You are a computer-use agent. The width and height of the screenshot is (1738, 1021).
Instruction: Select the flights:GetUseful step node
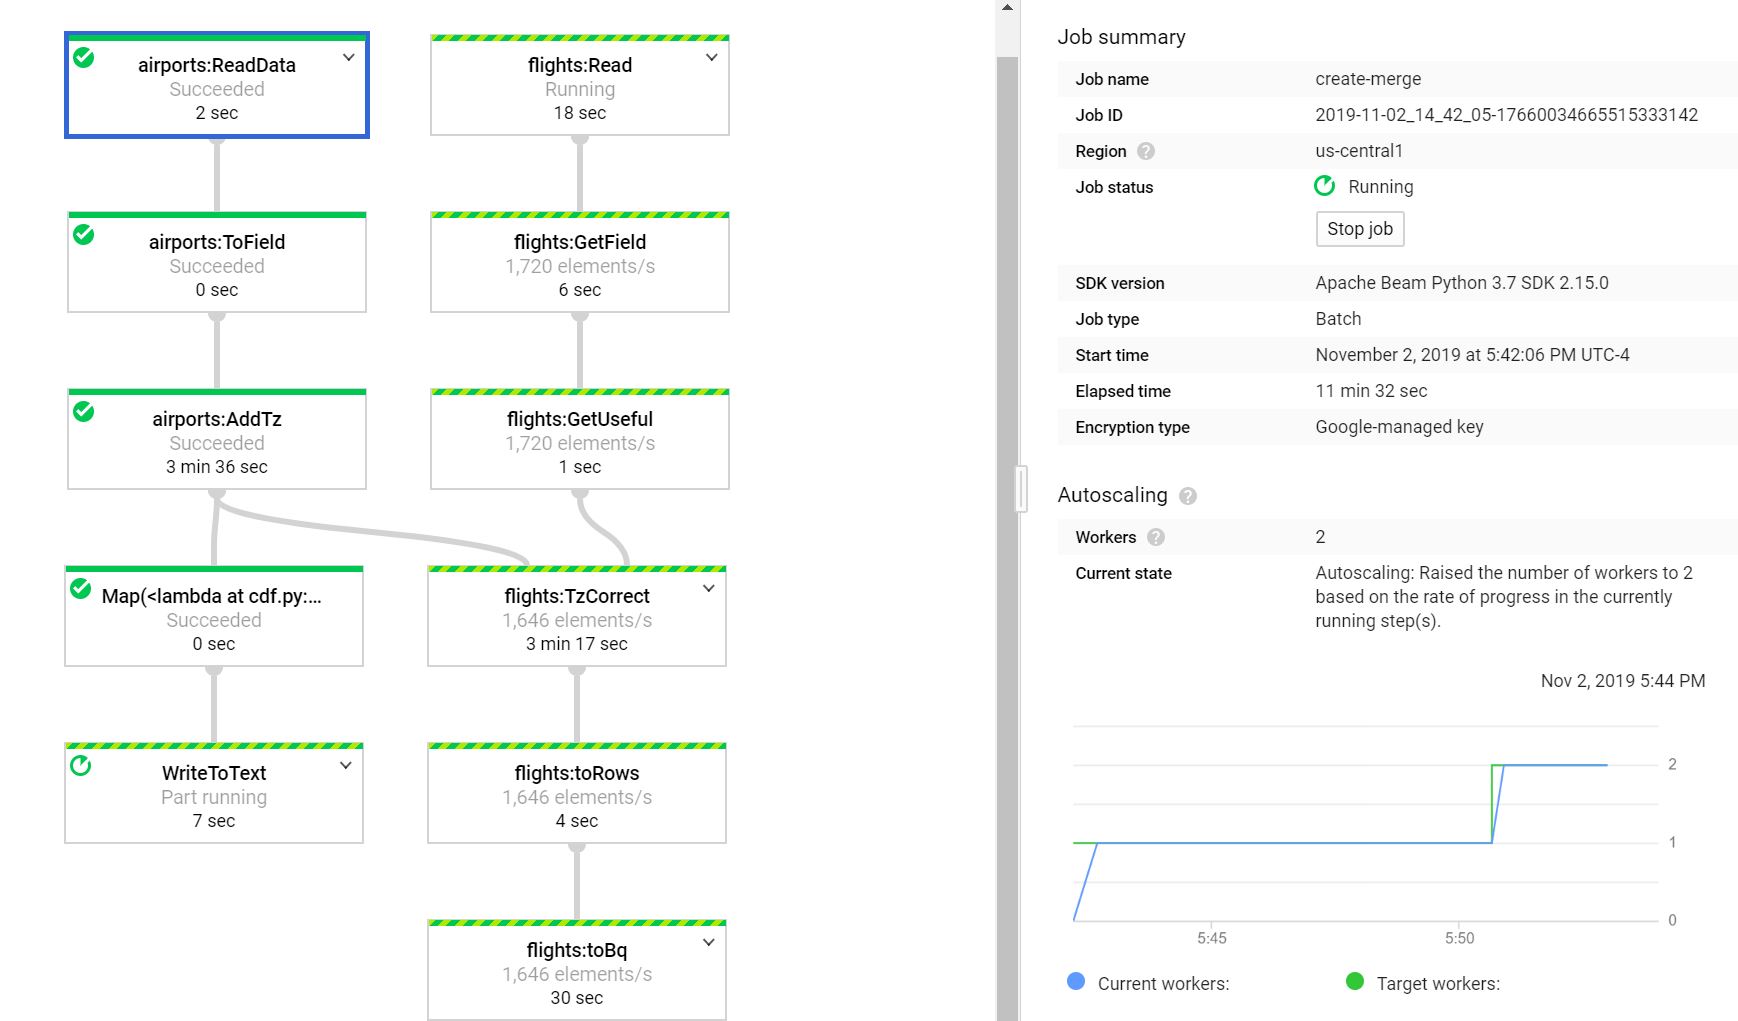[x=580, y=440]
